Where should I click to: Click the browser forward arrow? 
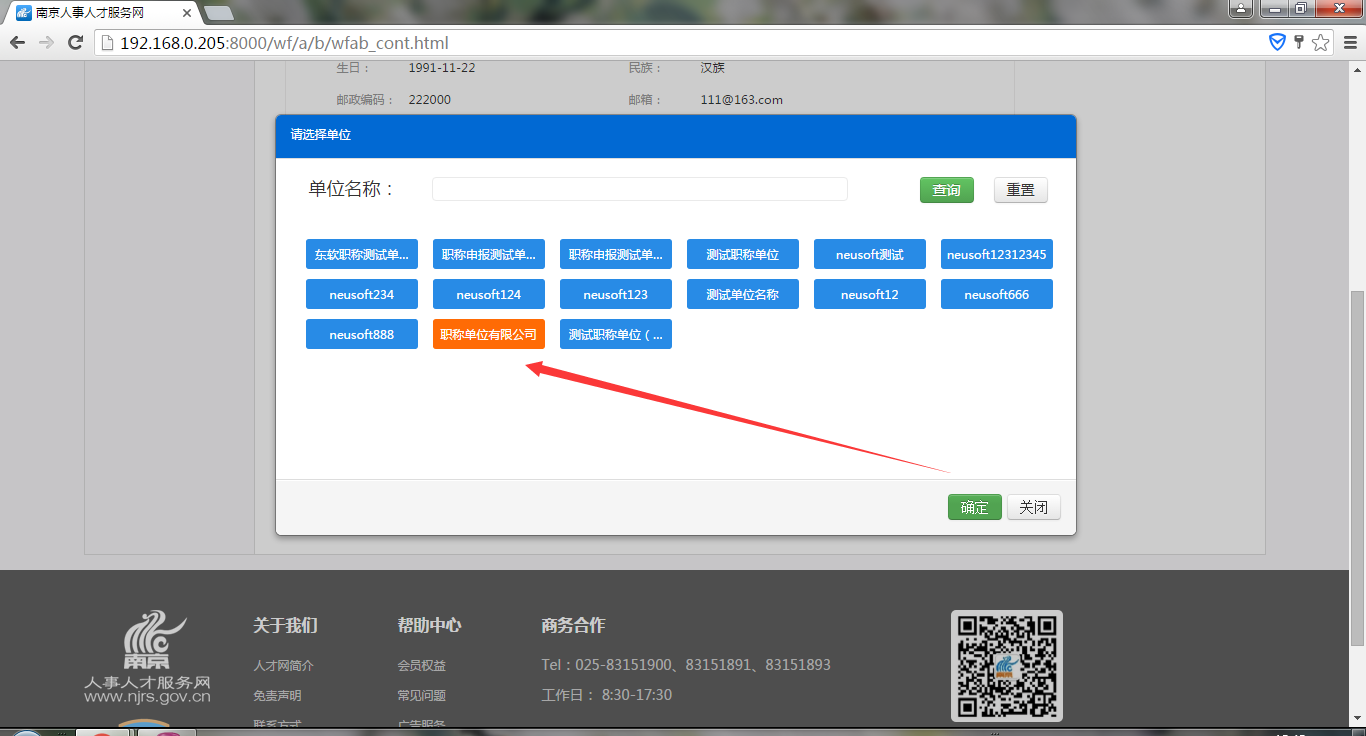tap(46, 43)
